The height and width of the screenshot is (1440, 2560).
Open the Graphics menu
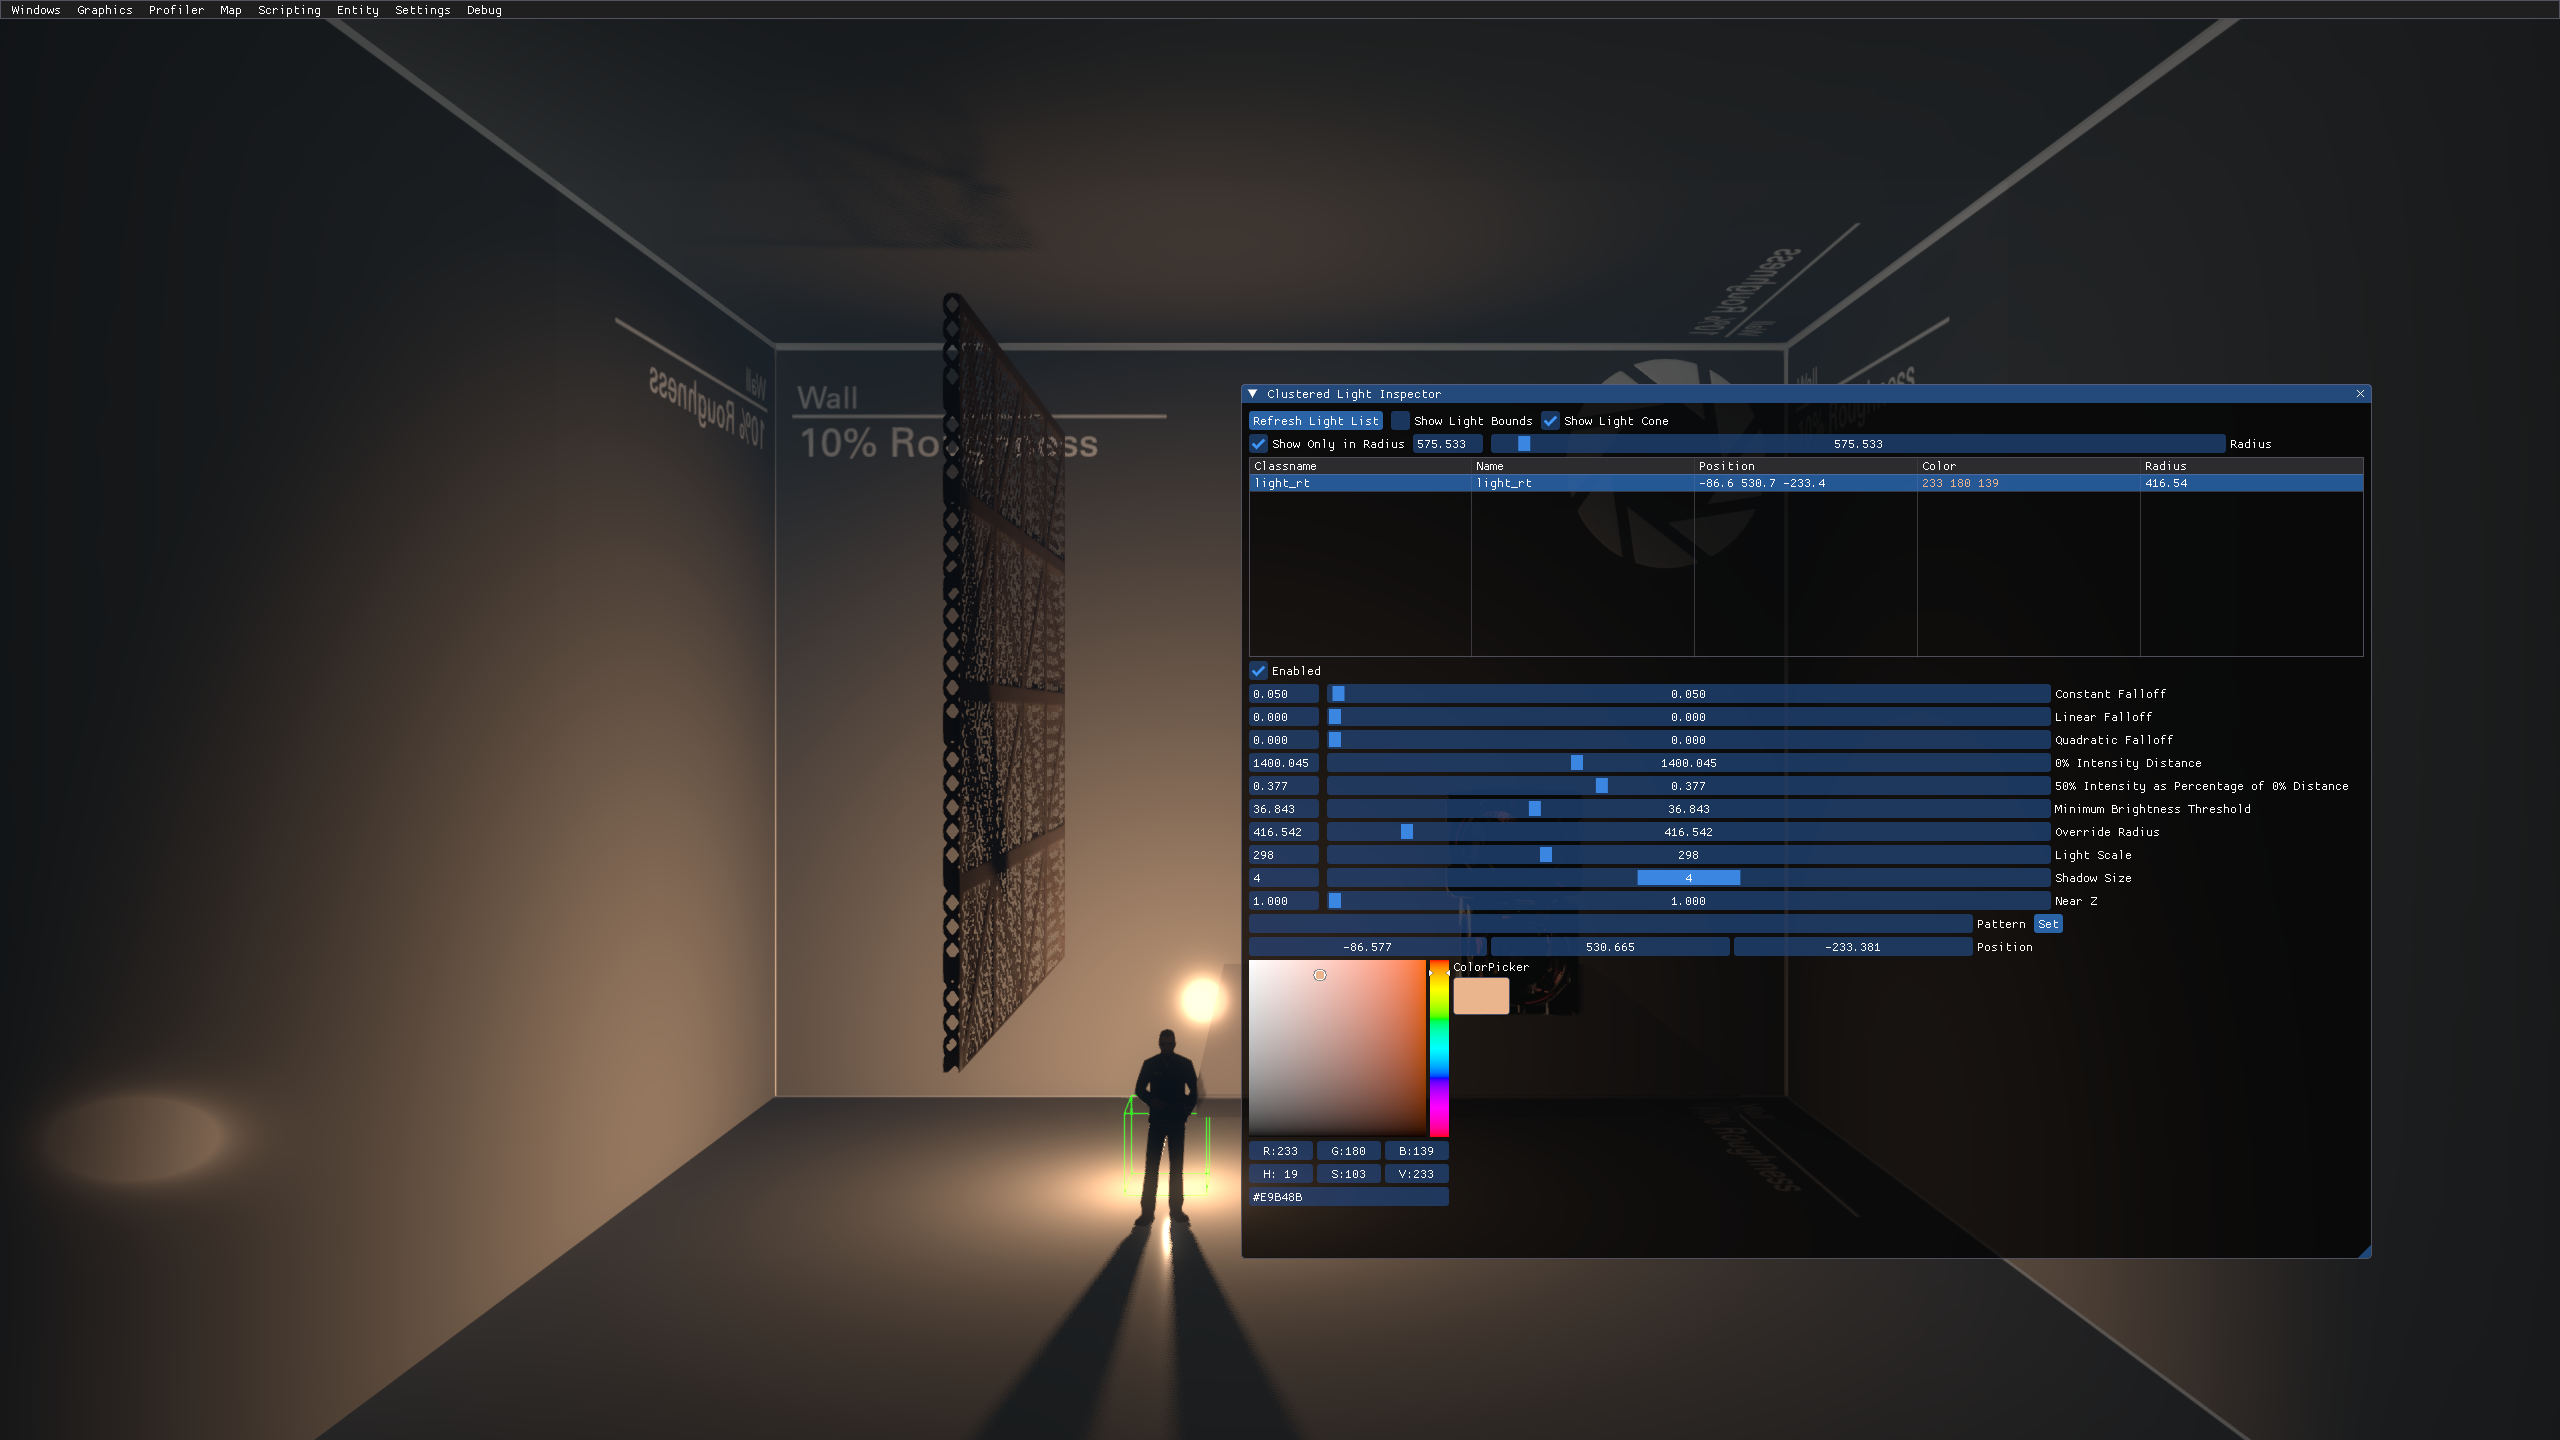(104, 10)
